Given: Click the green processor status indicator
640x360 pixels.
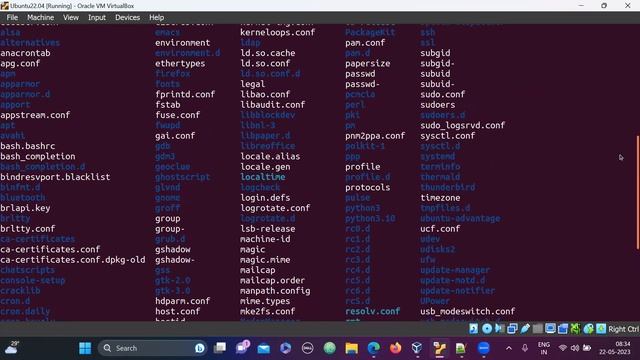Looking at the screenshot, I should pyautogui.click(x=576, y=329).
